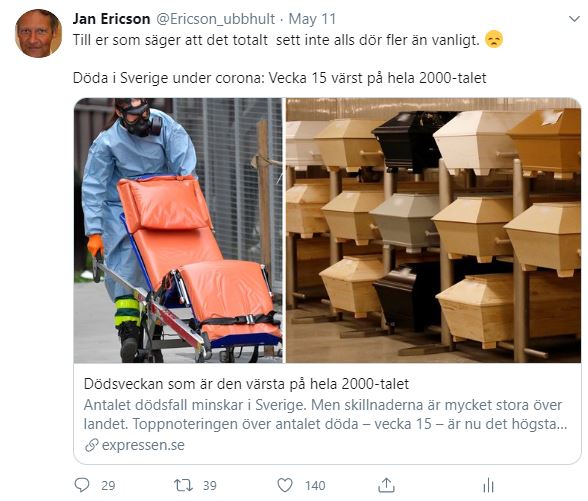Open the expressen.se source link
The height and width of the screenshot is (501, 588).
[x=143, y=445]
